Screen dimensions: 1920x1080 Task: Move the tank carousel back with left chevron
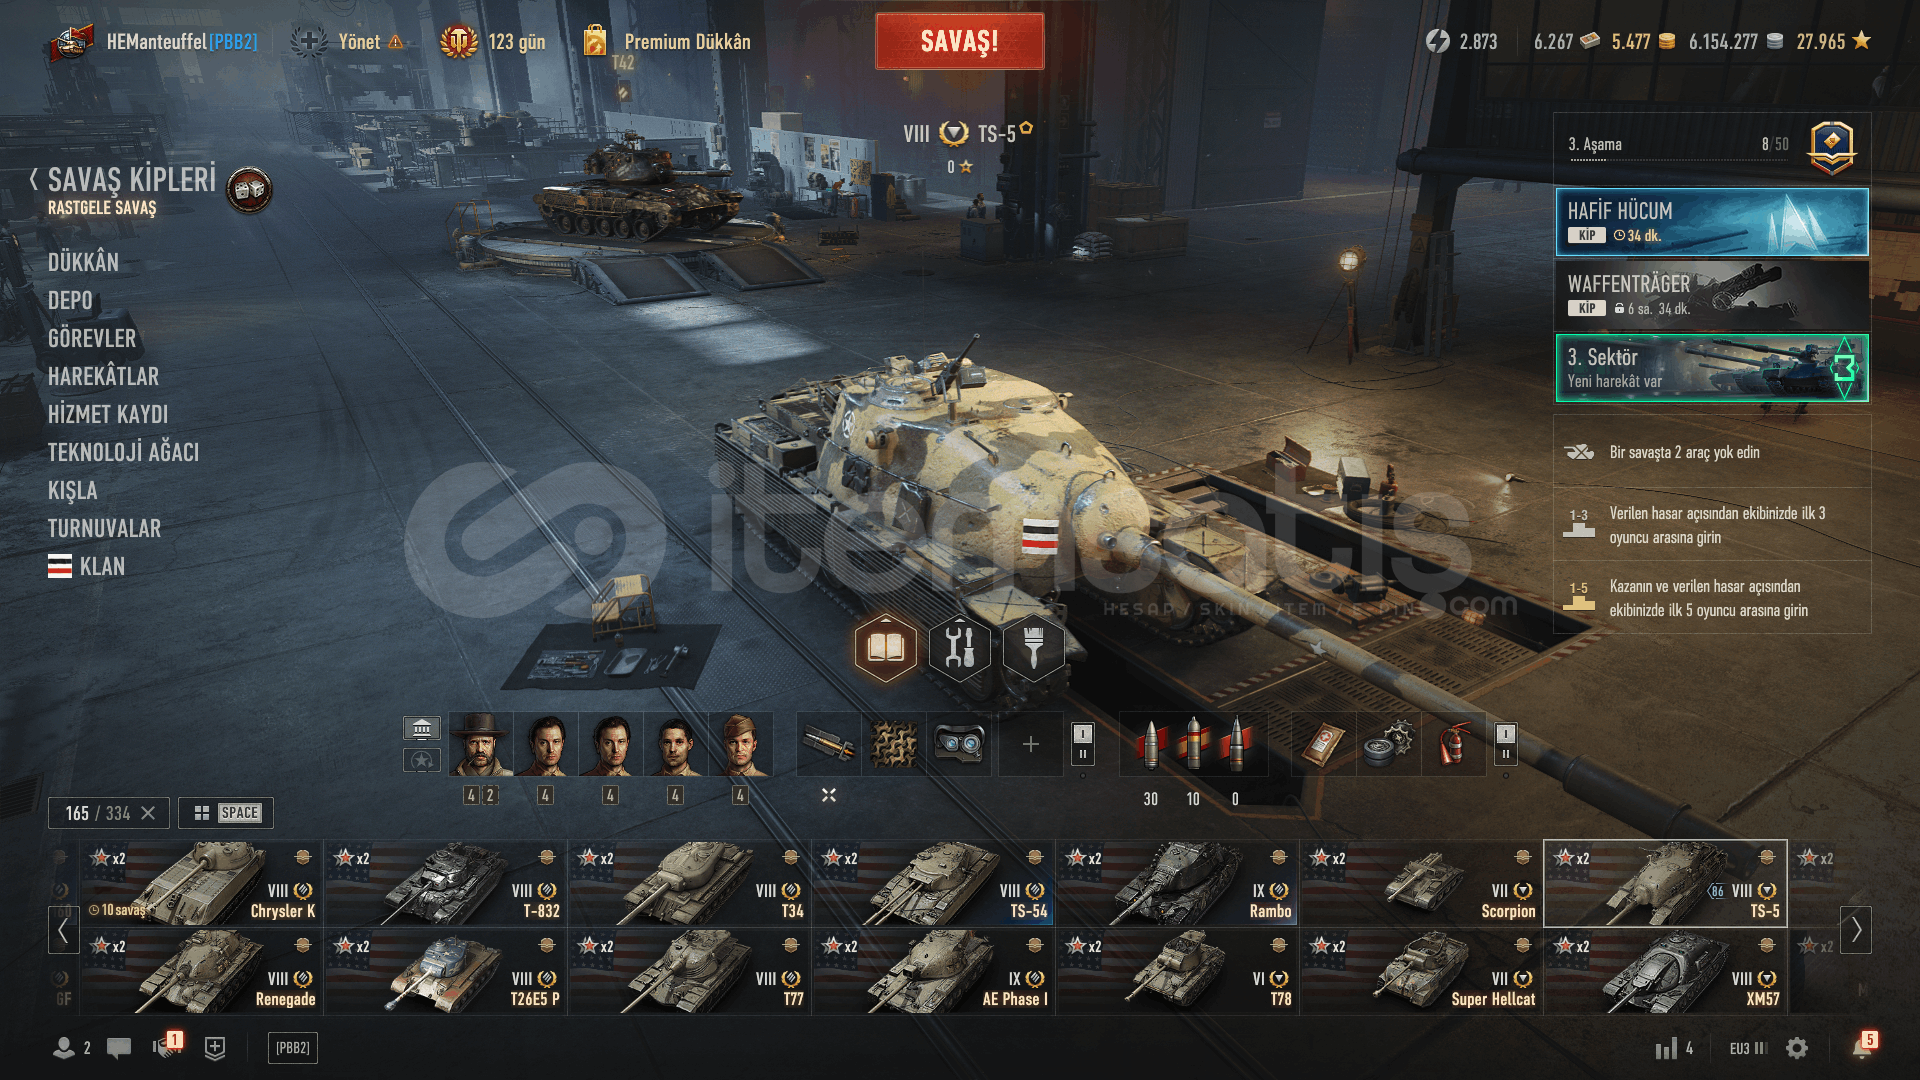tap(63, 930)
